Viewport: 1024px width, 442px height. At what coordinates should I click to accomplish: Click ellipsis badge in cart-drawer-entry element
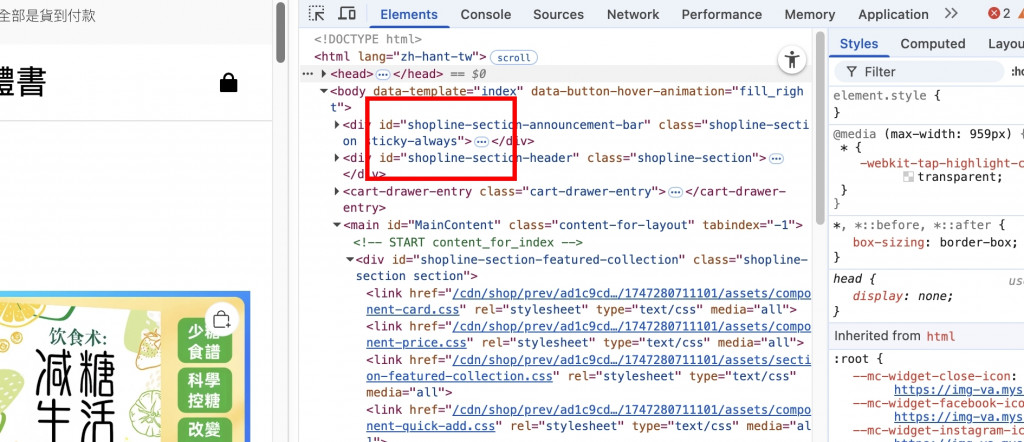[676, 192]
